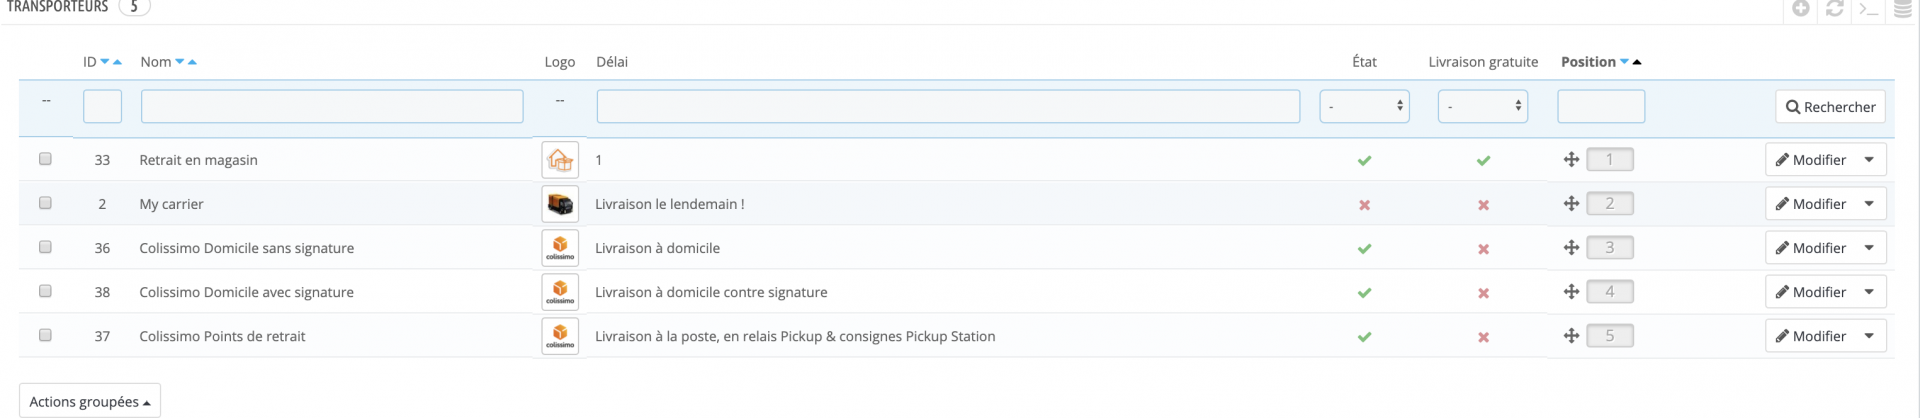Click Modifier for Colissimo Domicile sans signature
Screen dimensions: 1920x418
[1810, 248]
